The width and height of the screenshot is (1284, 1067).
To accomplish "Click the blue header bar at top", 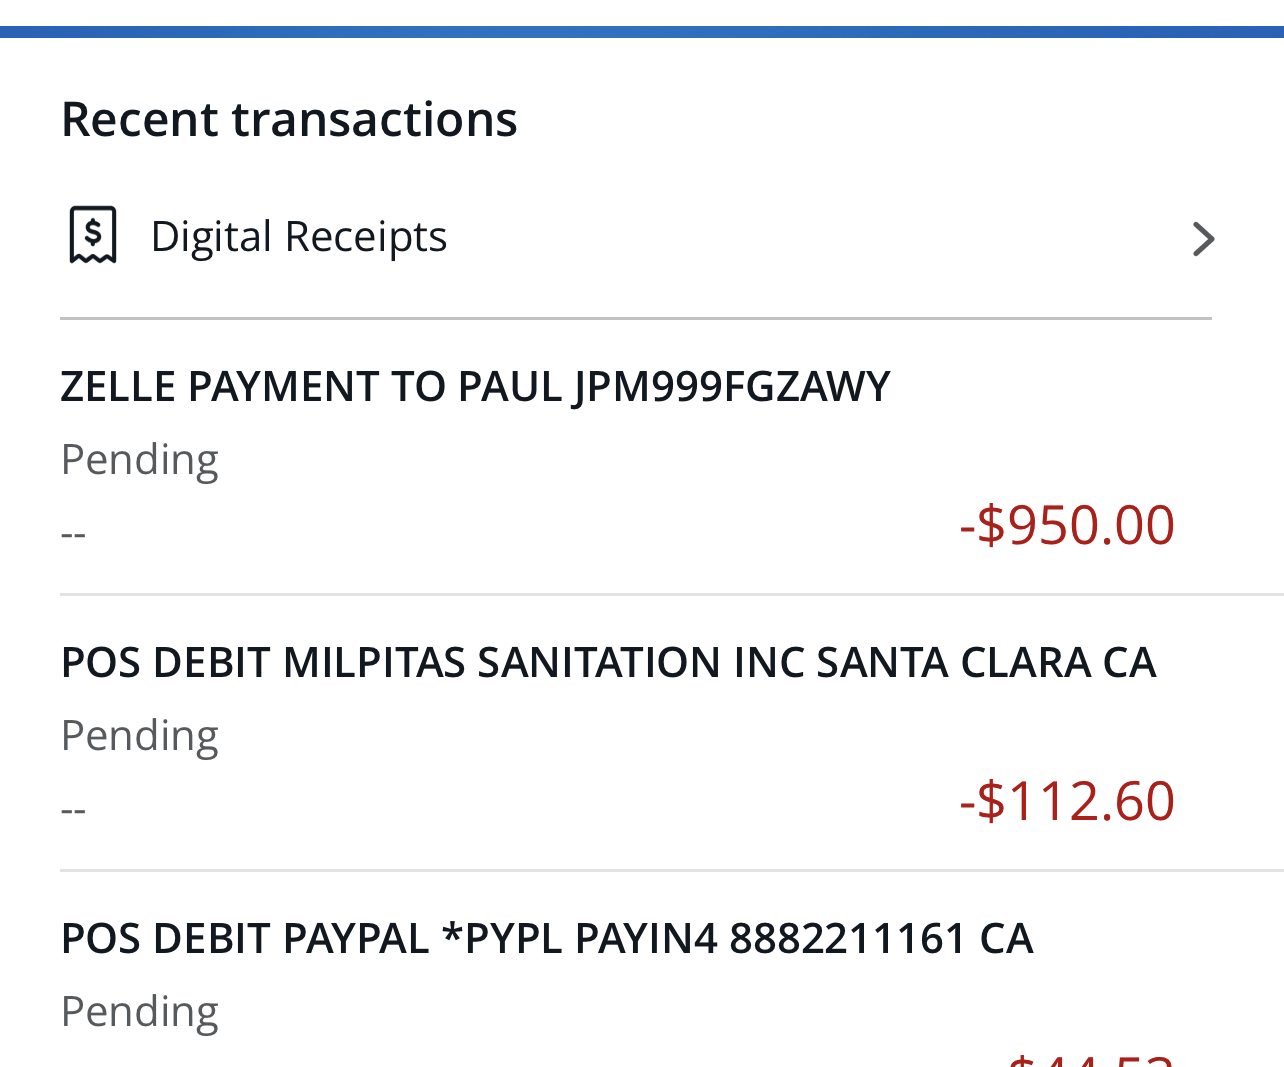I will [x=642, y=32].
